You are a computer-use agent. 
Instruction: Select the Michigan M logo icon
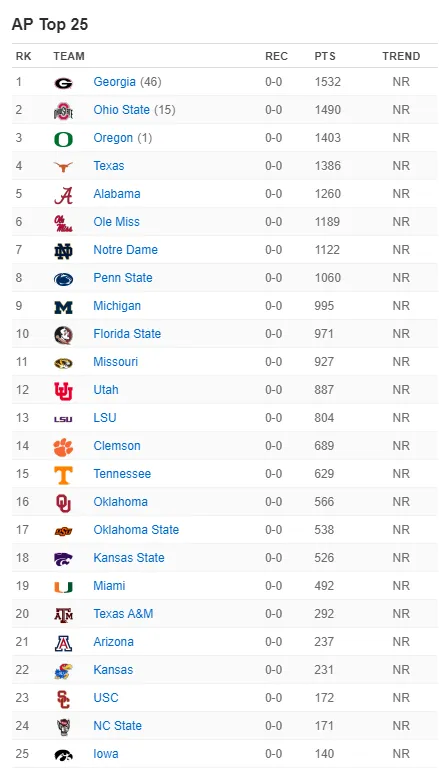click(x=63, y=307)
